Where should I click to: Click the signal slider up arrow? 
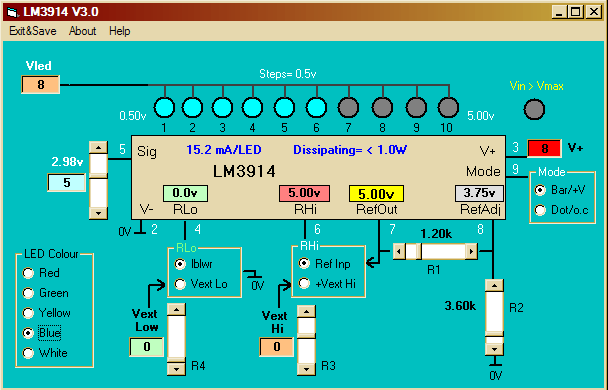pos(98,148)
